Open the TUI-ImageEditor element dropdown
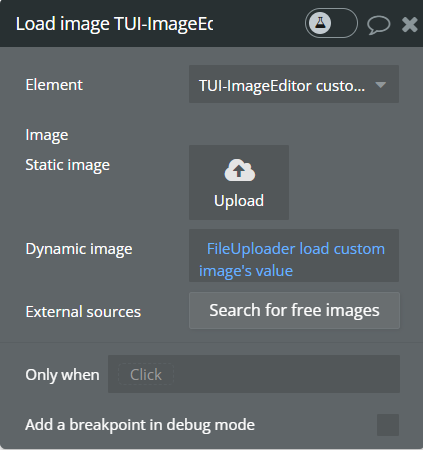Image resolution: width=423 pixels, height=450 pixels. coord(294,84)
